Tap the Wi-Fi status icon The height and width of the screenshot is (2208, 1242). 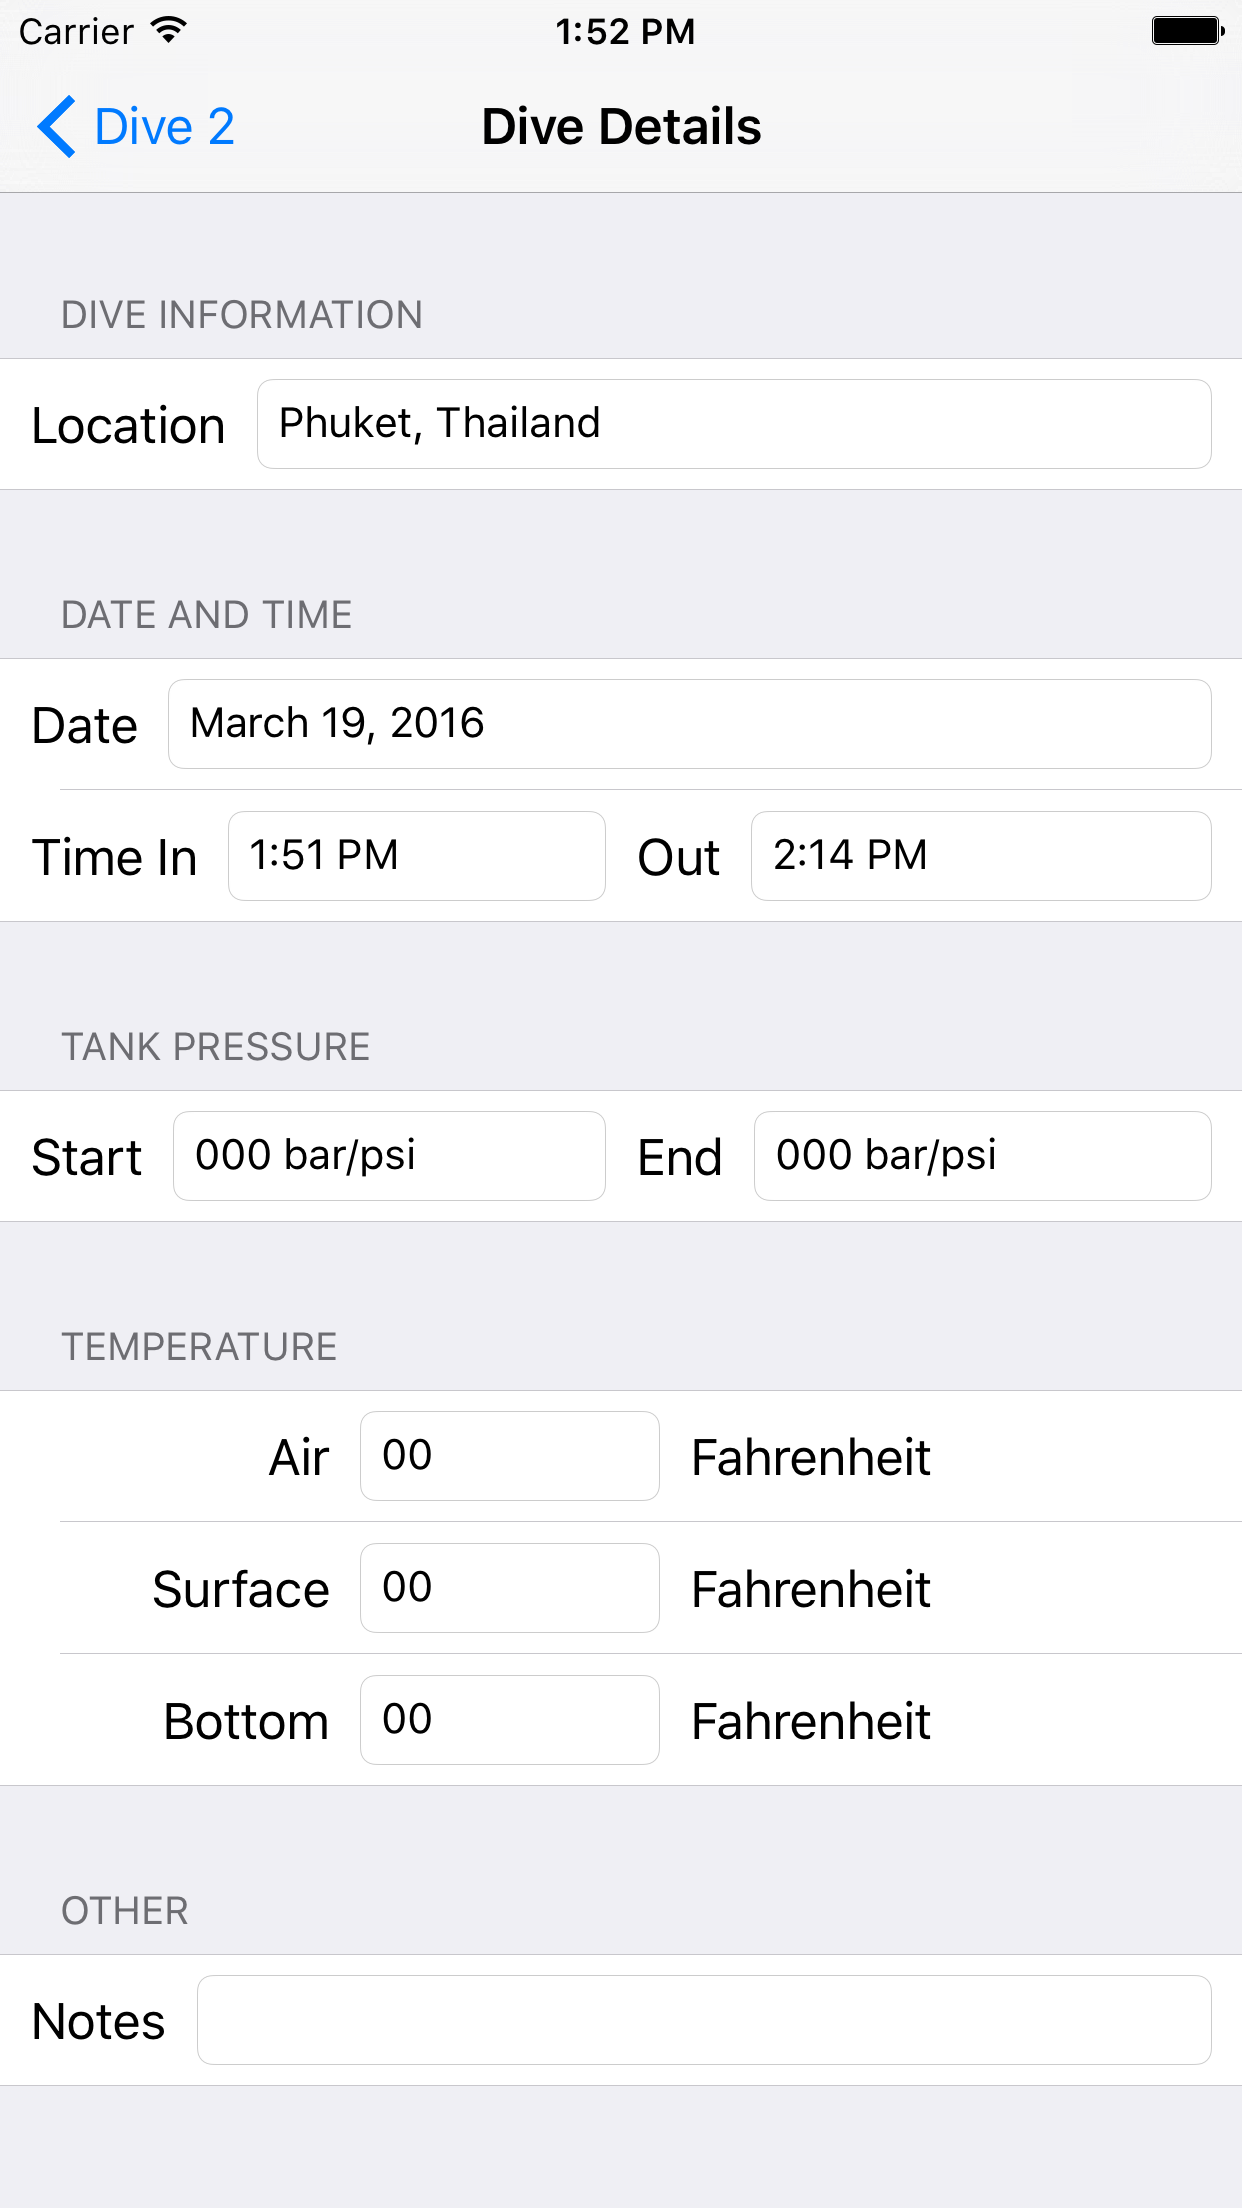click(170, 31)
